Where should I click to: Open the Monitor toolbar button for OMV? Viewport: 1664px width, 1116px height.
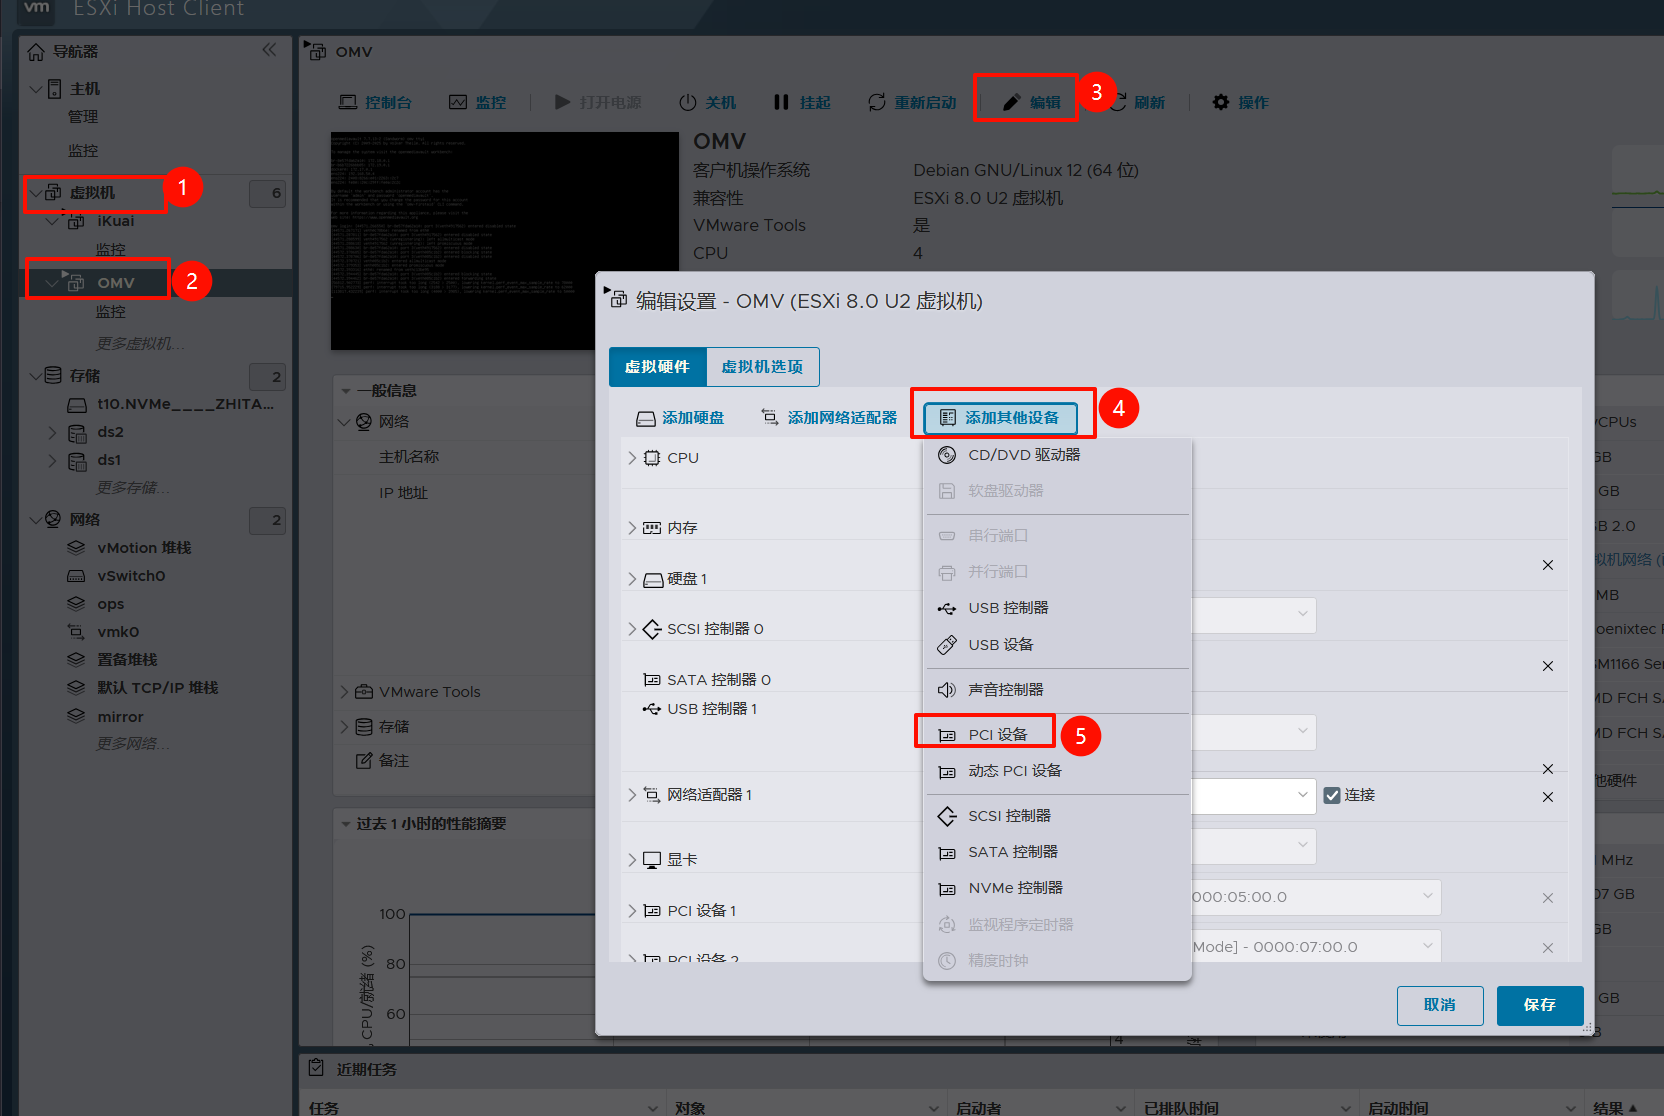tap(477, 102)
